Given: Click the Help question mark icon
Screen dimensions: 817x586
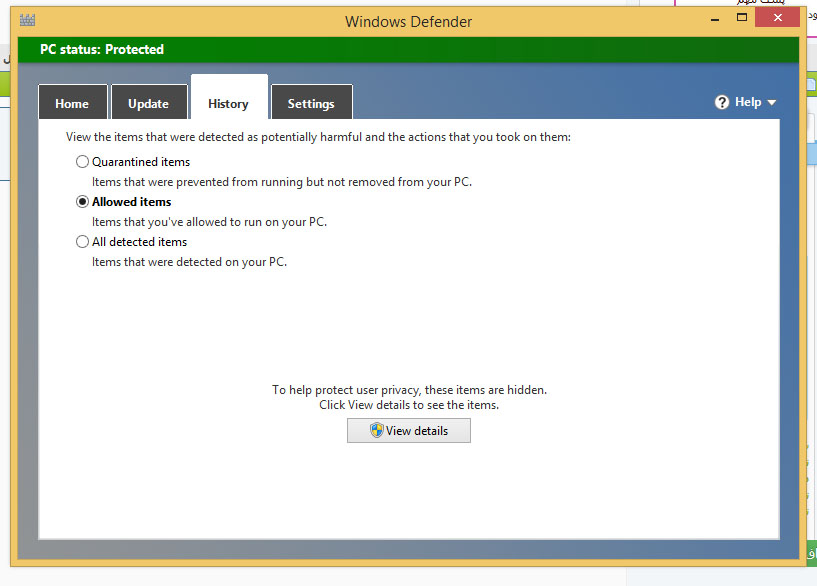Looking at the screenshot, I should point(722,102).
